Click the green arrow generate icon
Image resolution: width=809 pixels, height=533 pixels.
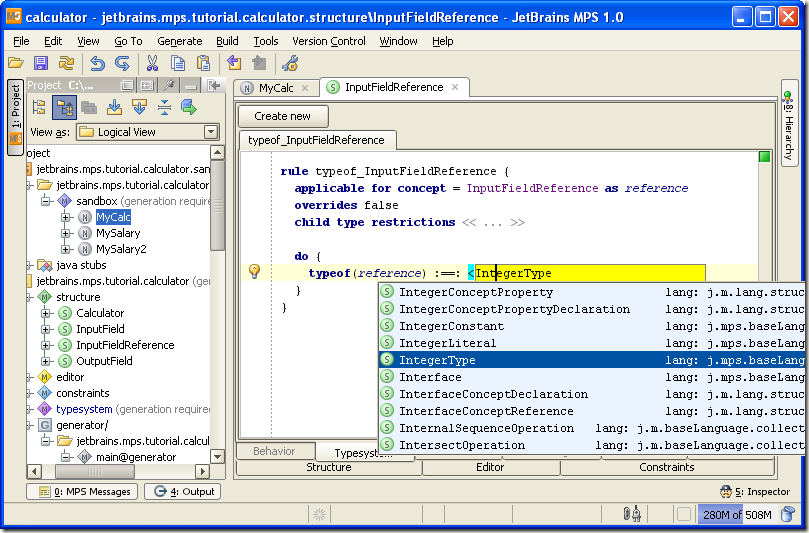point(189,107)
